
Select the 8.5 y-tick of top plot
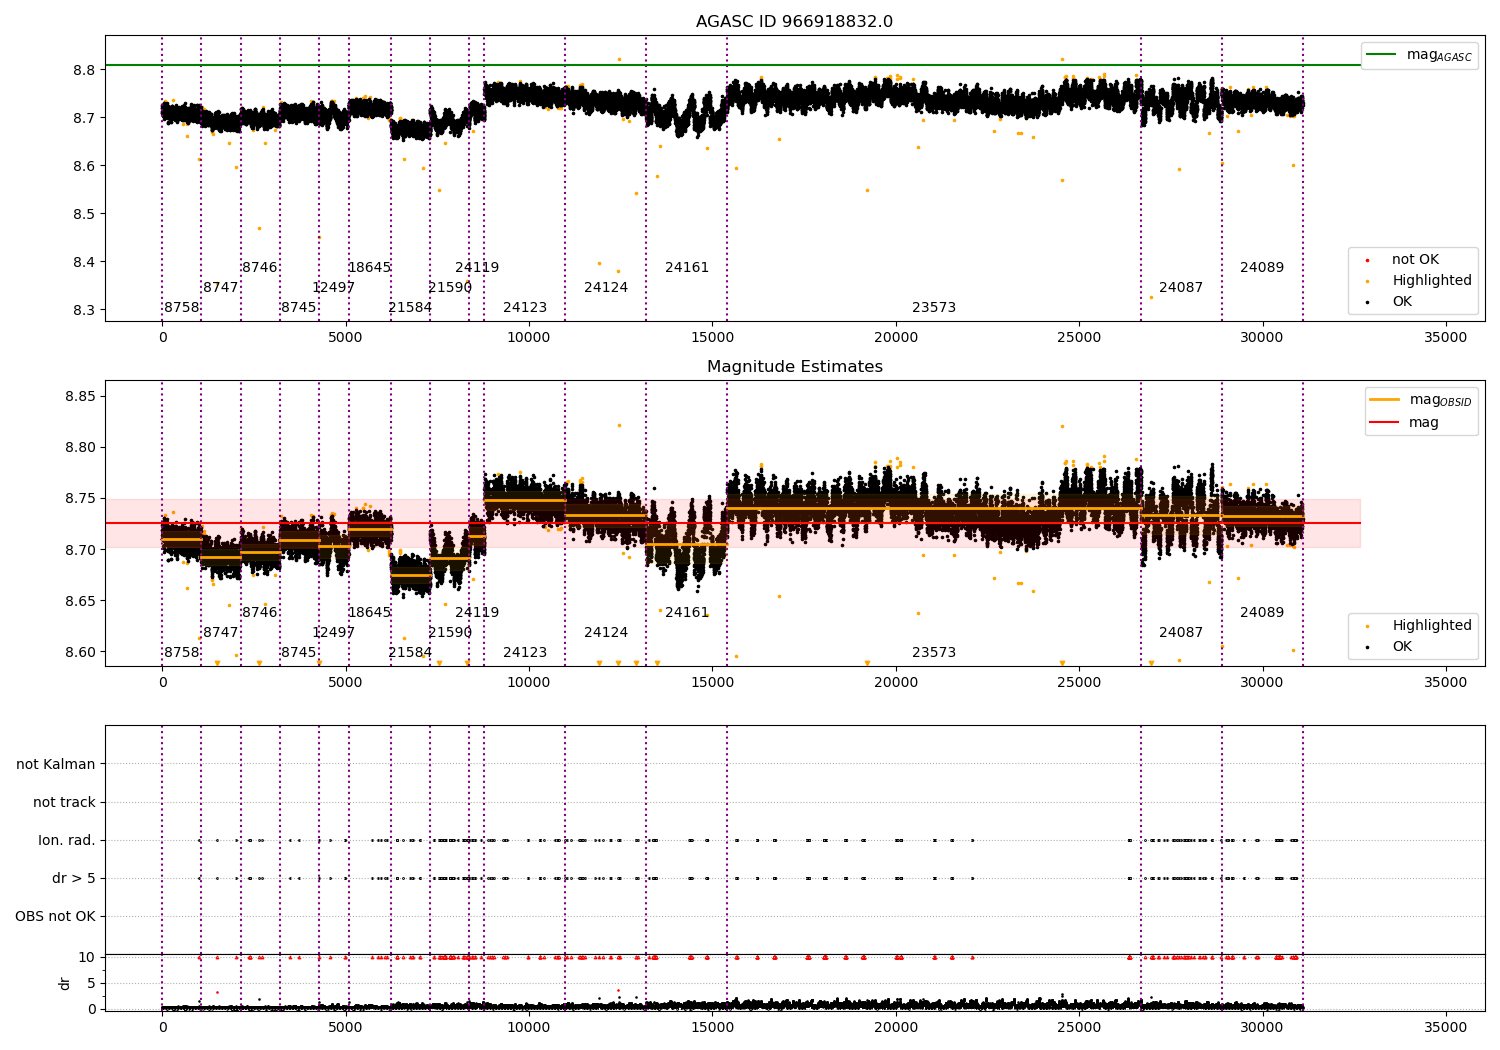point(84,214)
